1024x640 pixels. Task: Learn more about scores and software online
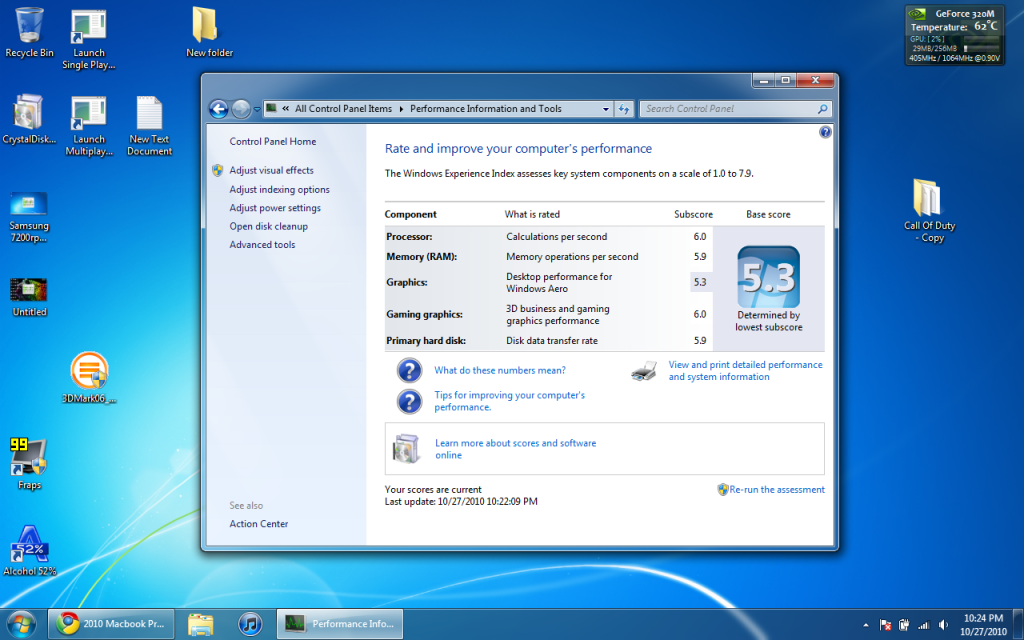coord(515,449)
